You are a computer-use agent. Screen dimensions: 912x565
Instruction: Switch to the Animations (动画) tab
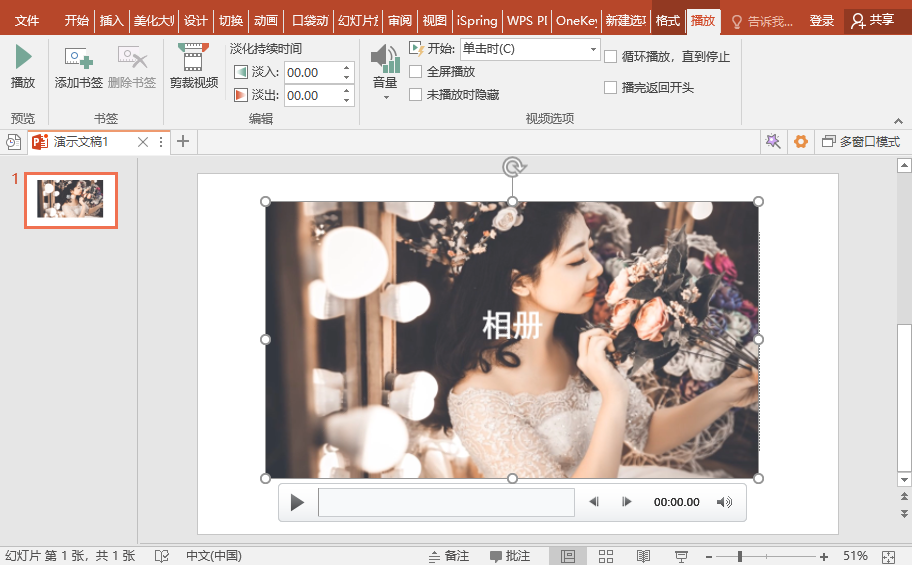[x=266, y=21]
